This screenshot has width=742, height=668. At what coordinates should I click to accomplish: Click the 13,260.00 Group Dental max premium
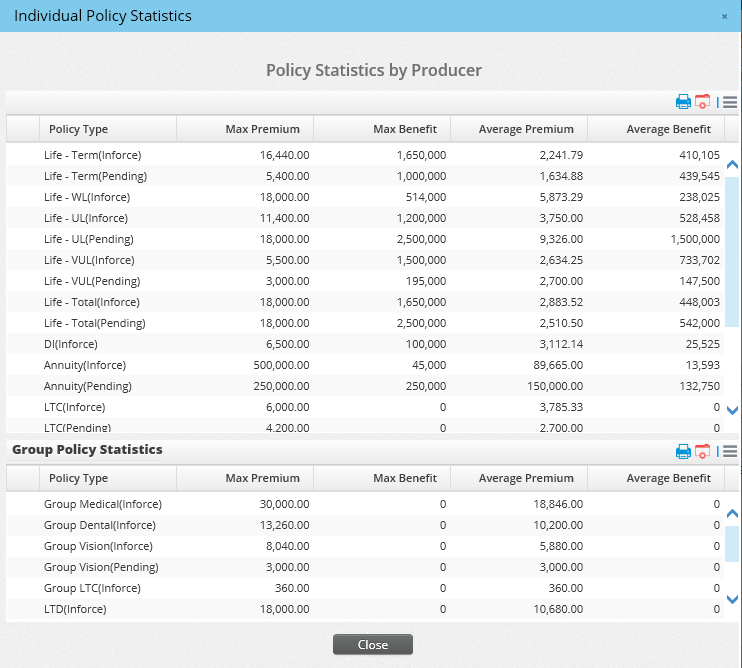point(284,525)
